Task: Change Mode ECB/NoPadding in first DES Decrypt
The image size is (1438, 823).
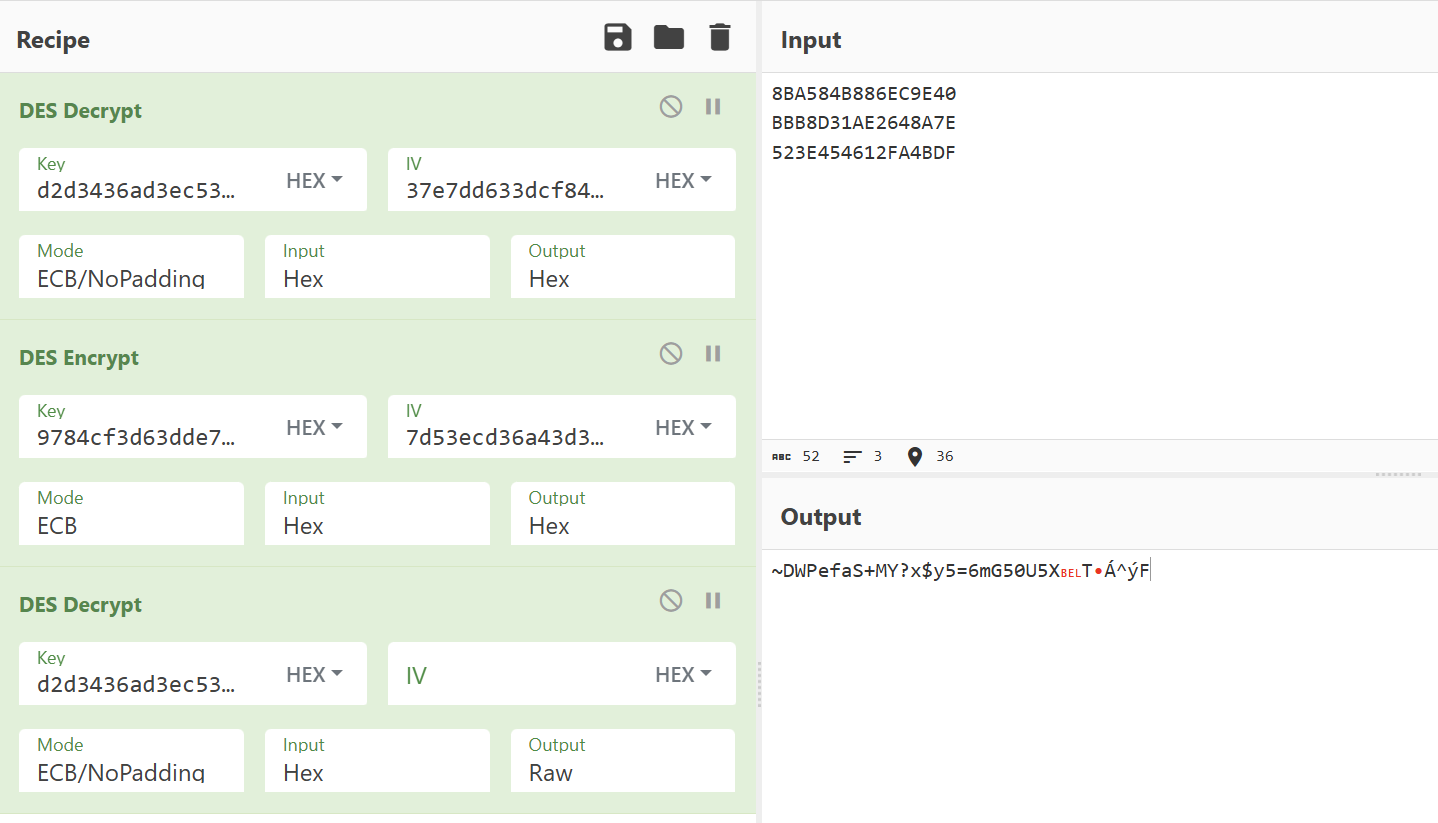Action: (131, 266)
